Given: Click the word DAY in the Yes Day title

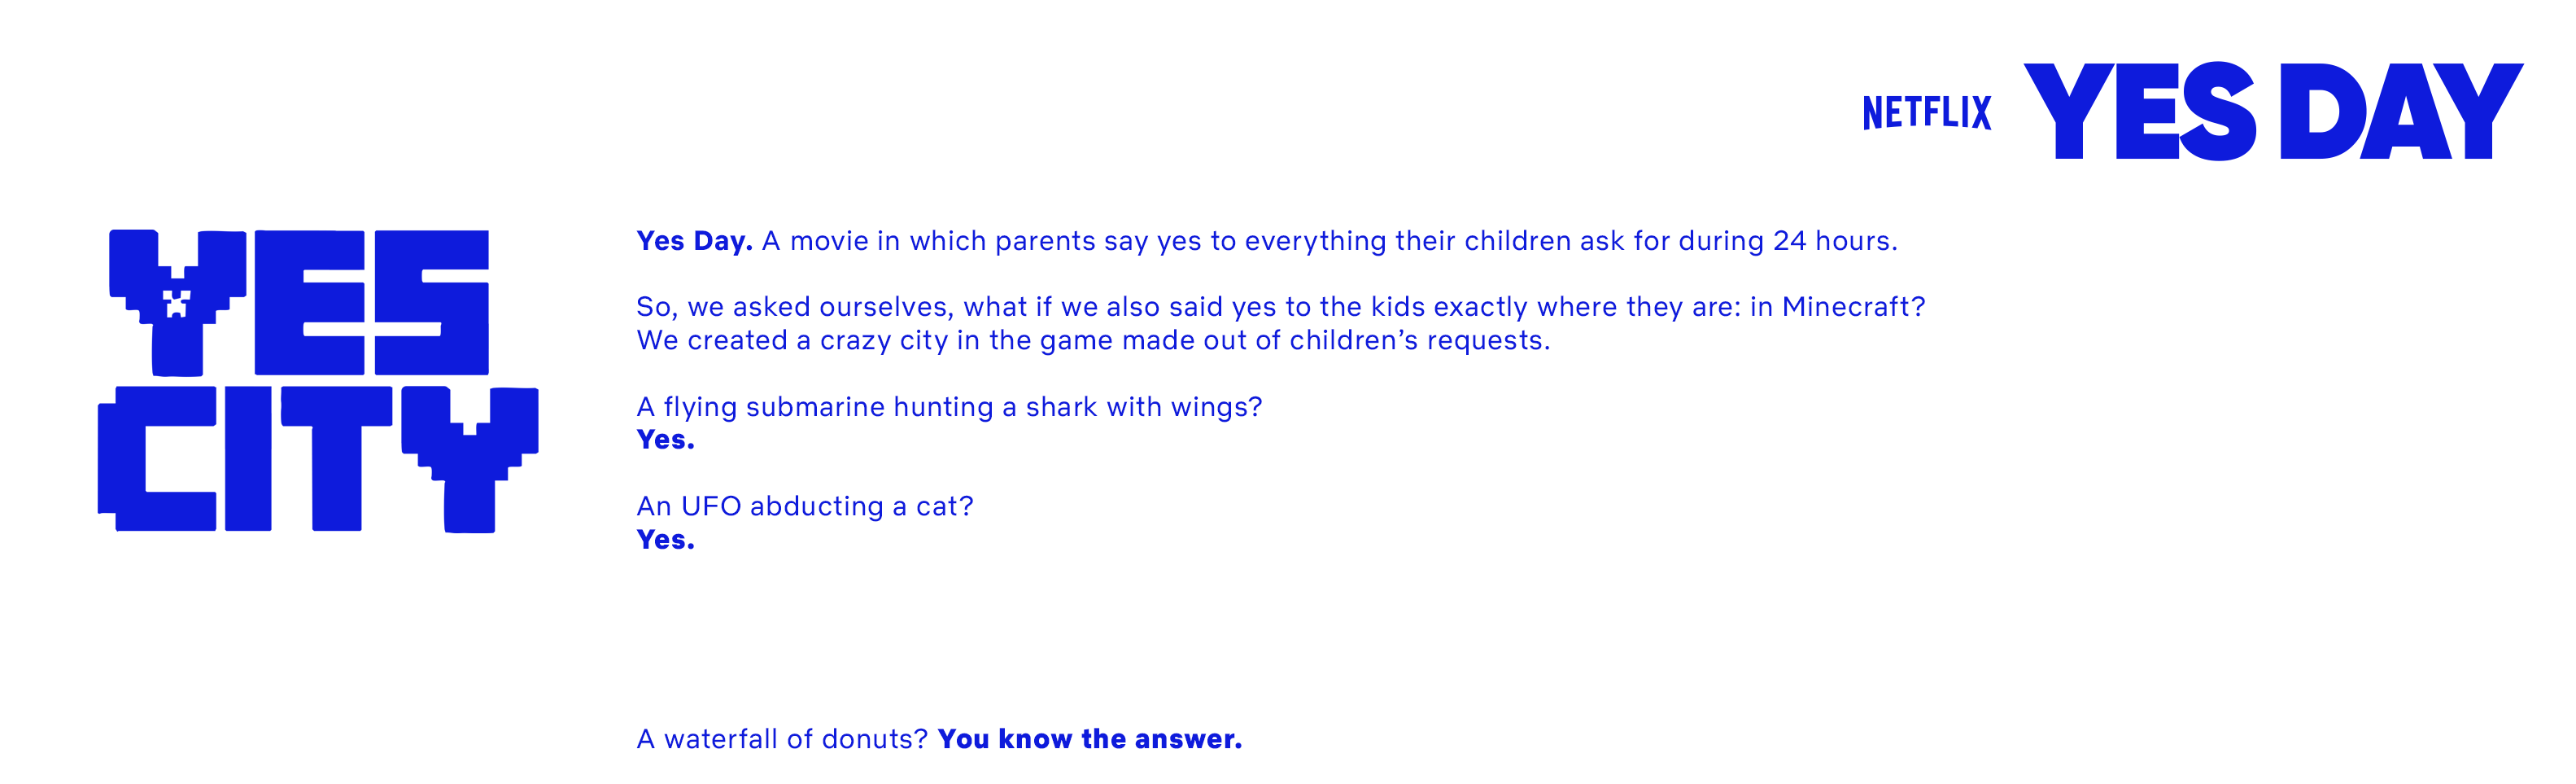Looking at the screenshot, I should pyautogui.click(x=2400, y=111).
